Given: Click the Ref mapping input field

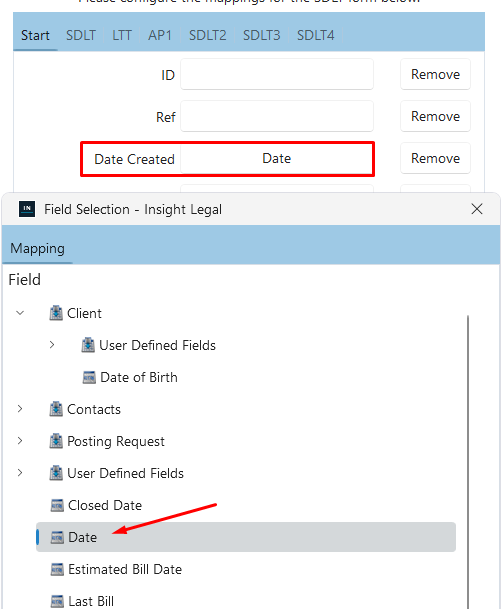Looking at the screenshot, I should click(x=277, y=116).
